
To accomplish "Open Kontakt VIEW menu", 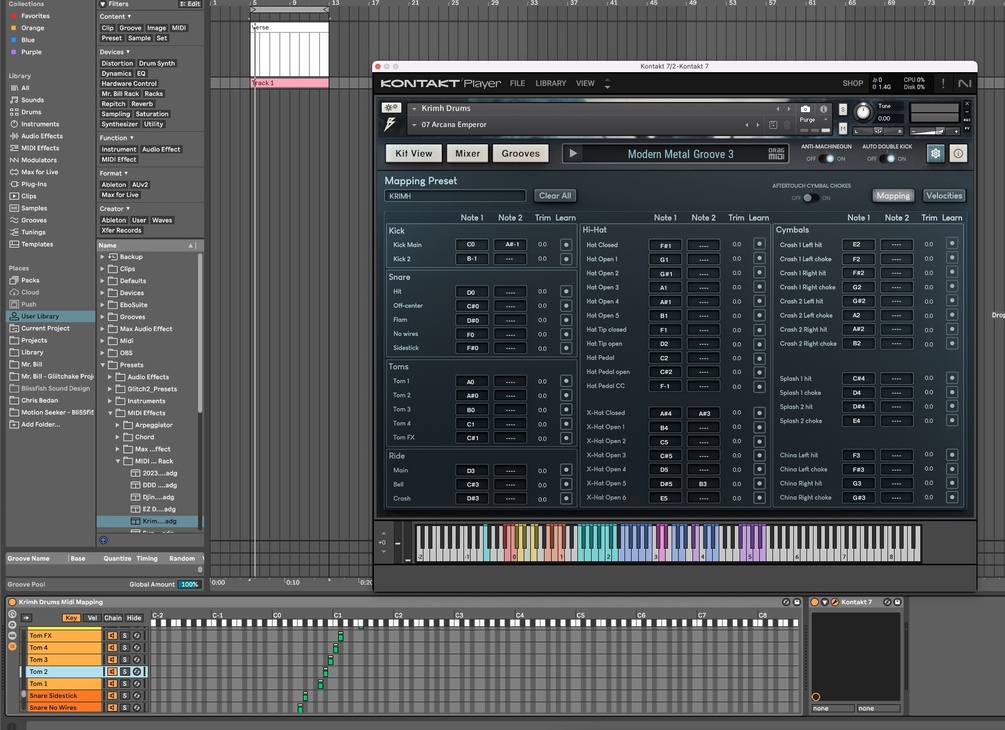I will coord(585,83).
